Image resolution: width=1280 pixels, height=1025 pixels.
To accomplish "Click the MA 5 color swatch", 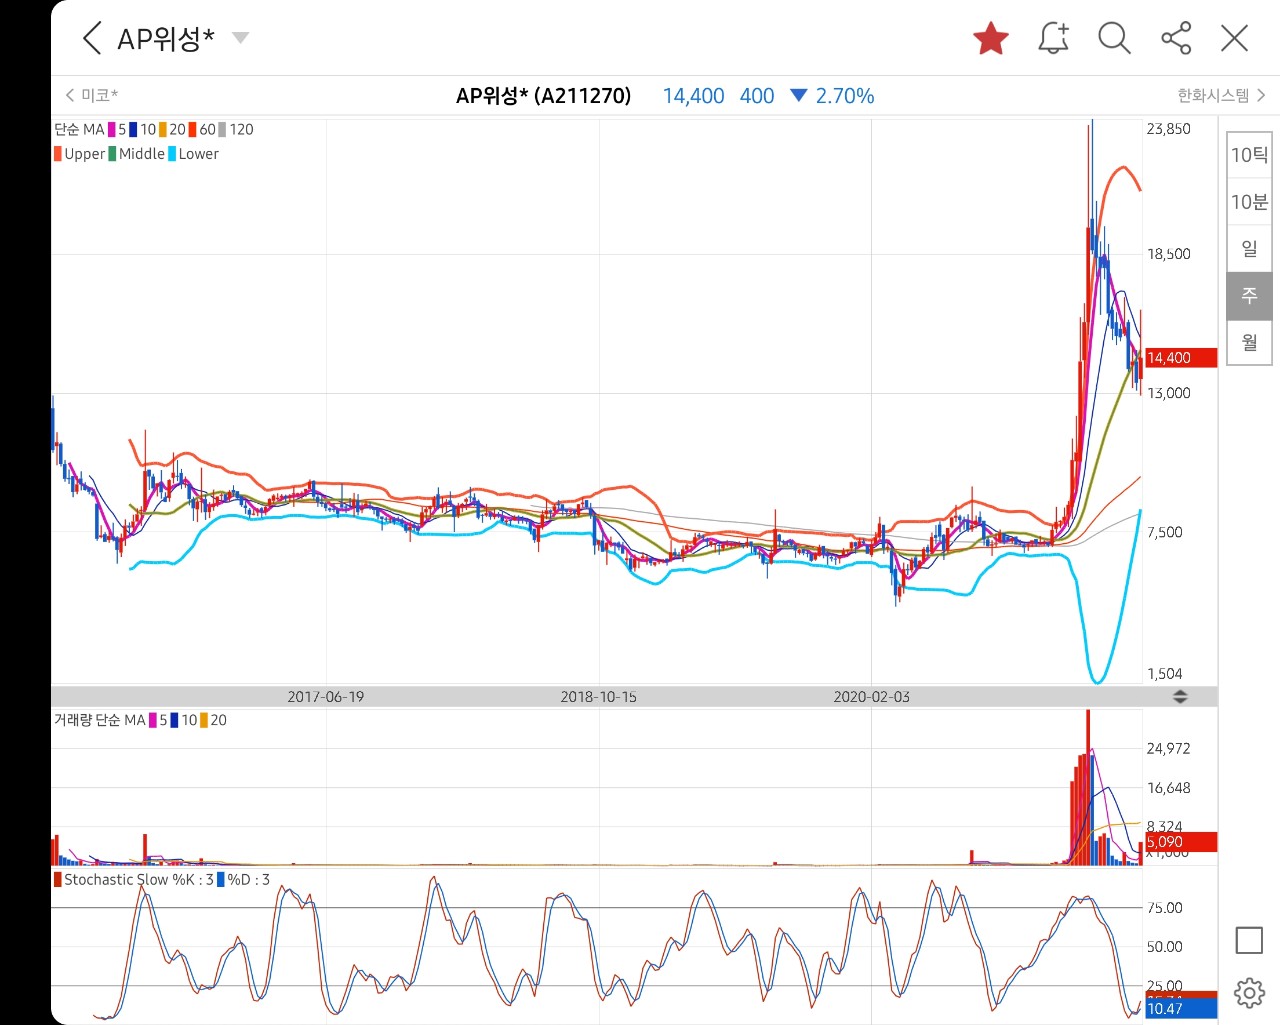I will (x=112, y=130).
